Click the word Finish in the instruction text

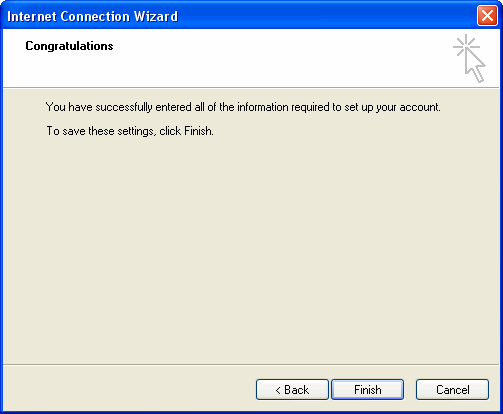tap(199, 131)
